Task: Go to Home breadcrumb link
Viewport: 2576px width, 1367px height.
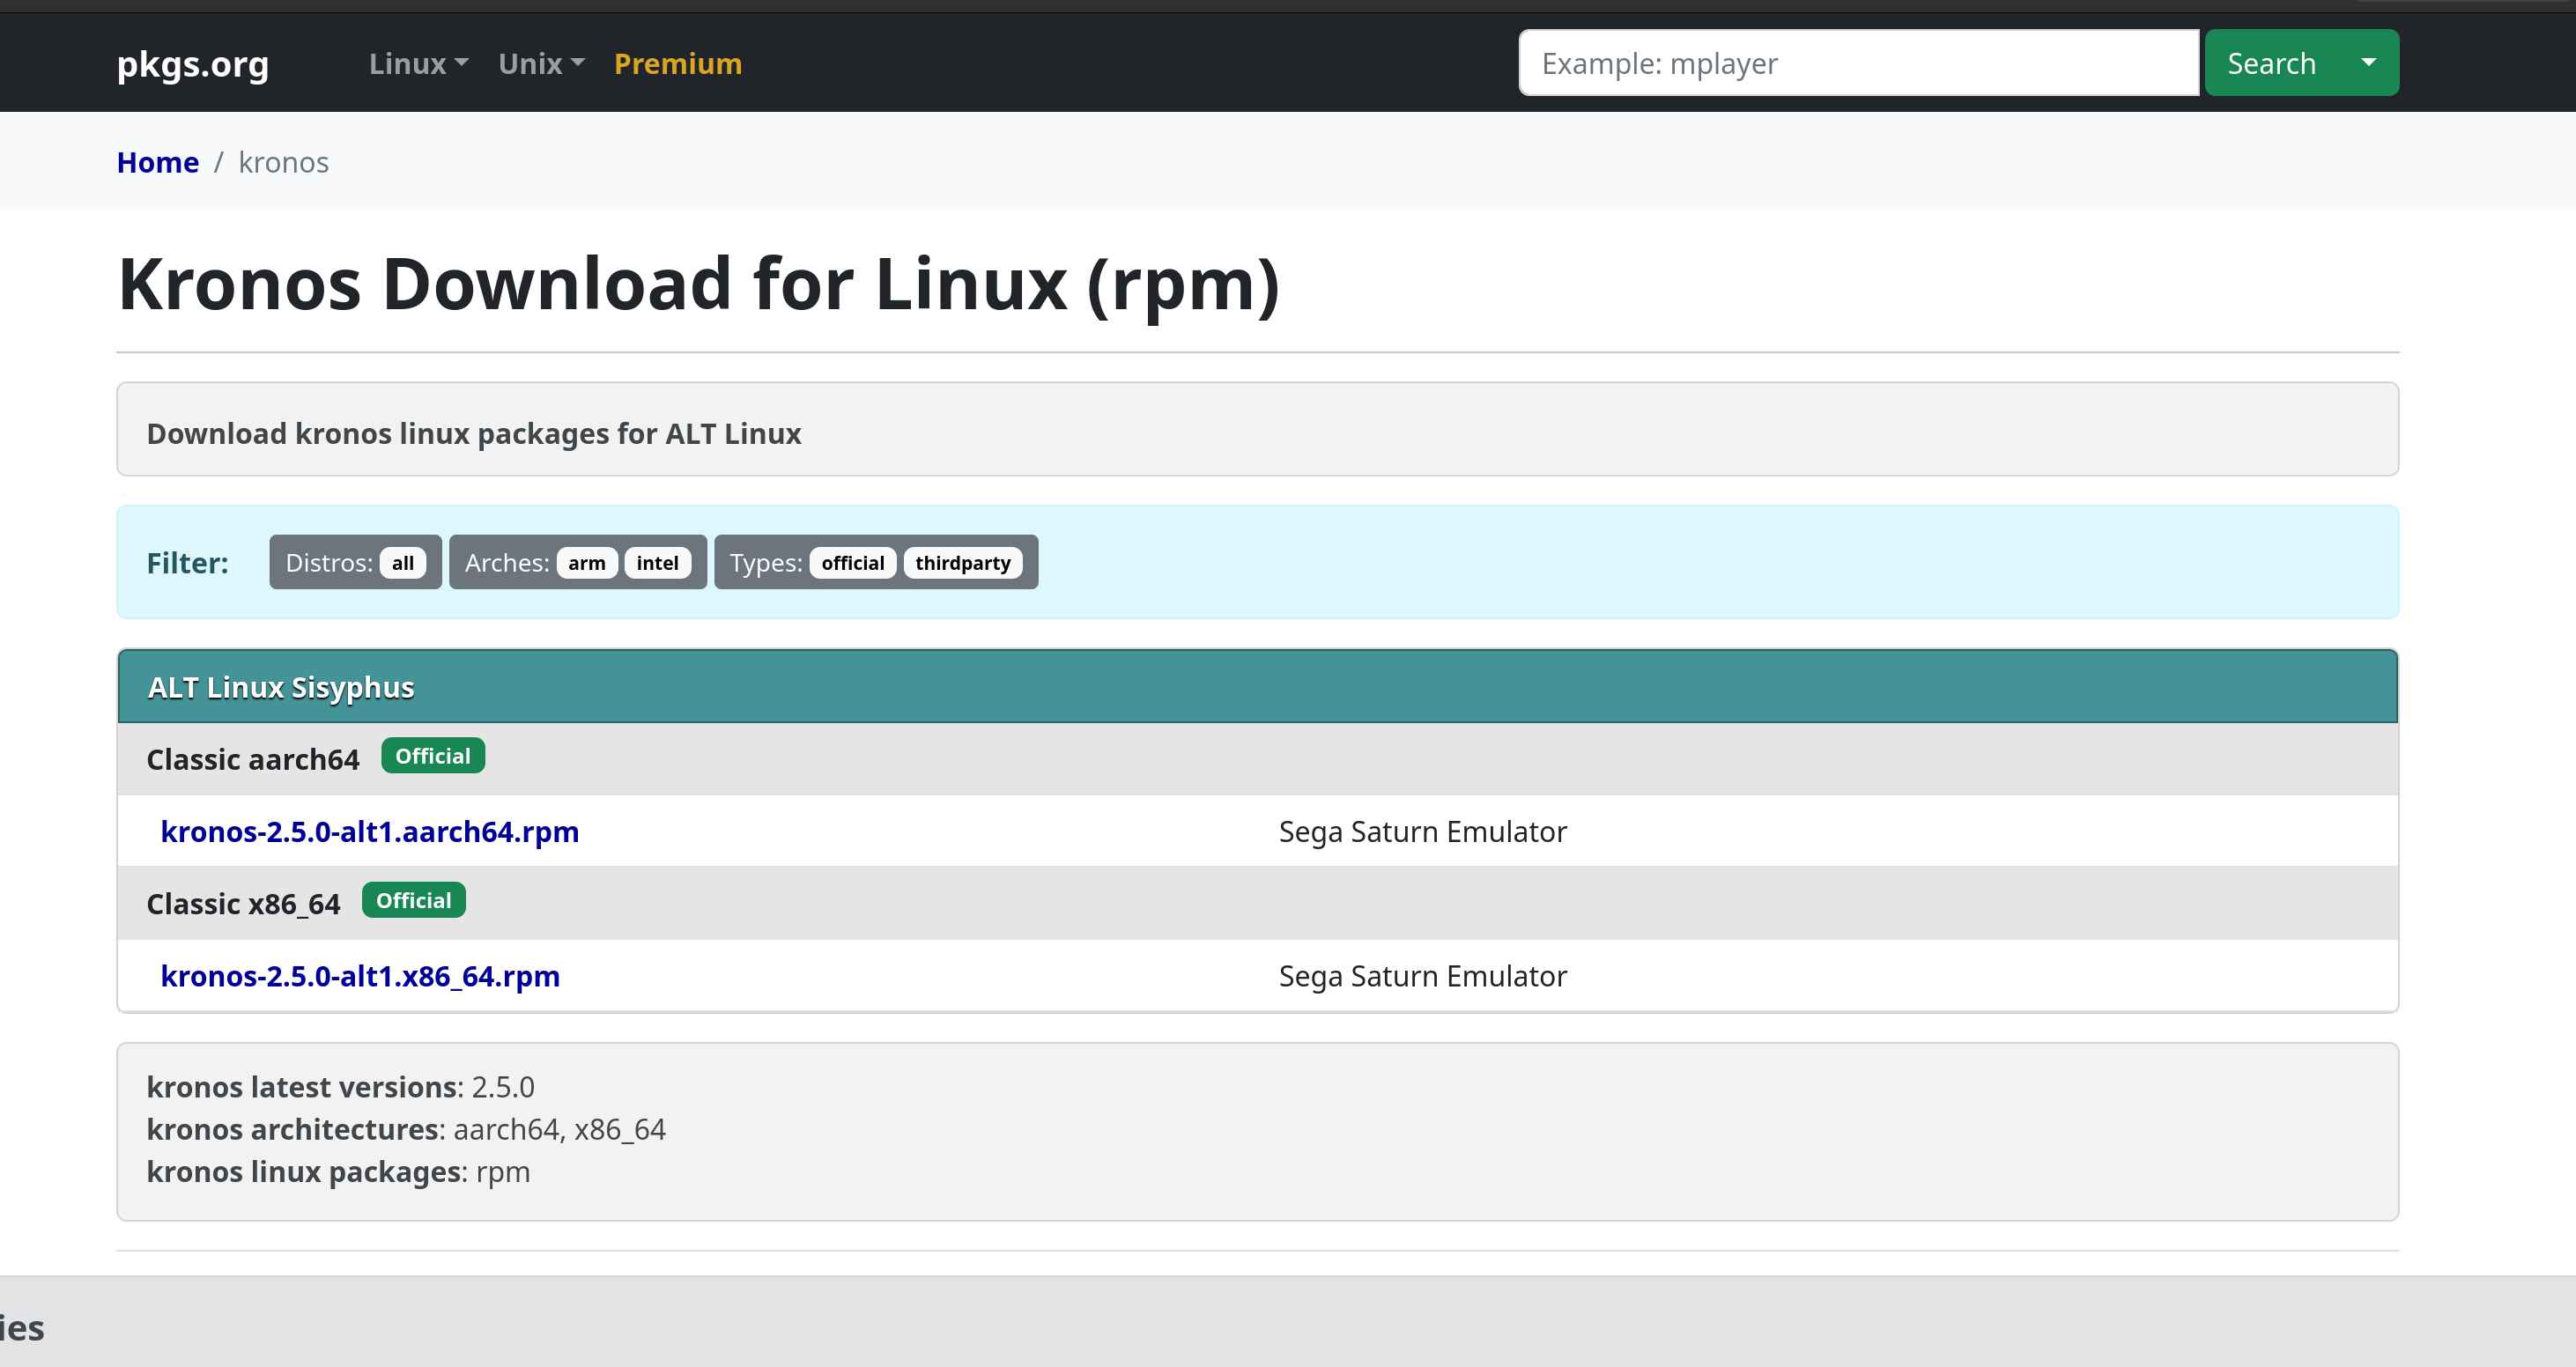Action: pos(157,162)
